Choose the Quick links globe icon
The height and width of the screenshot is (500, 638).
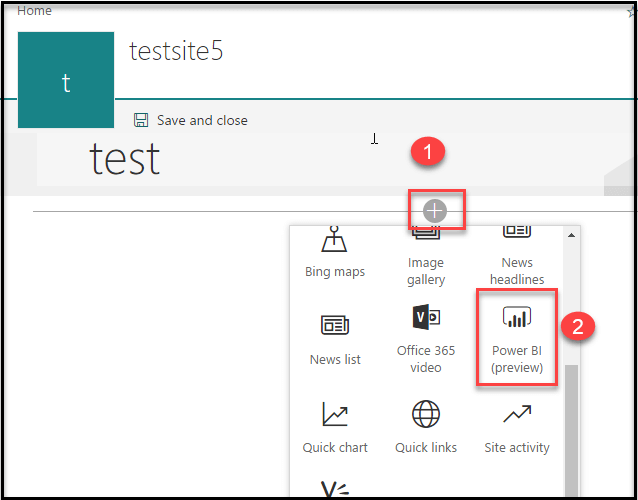[426, 414]
